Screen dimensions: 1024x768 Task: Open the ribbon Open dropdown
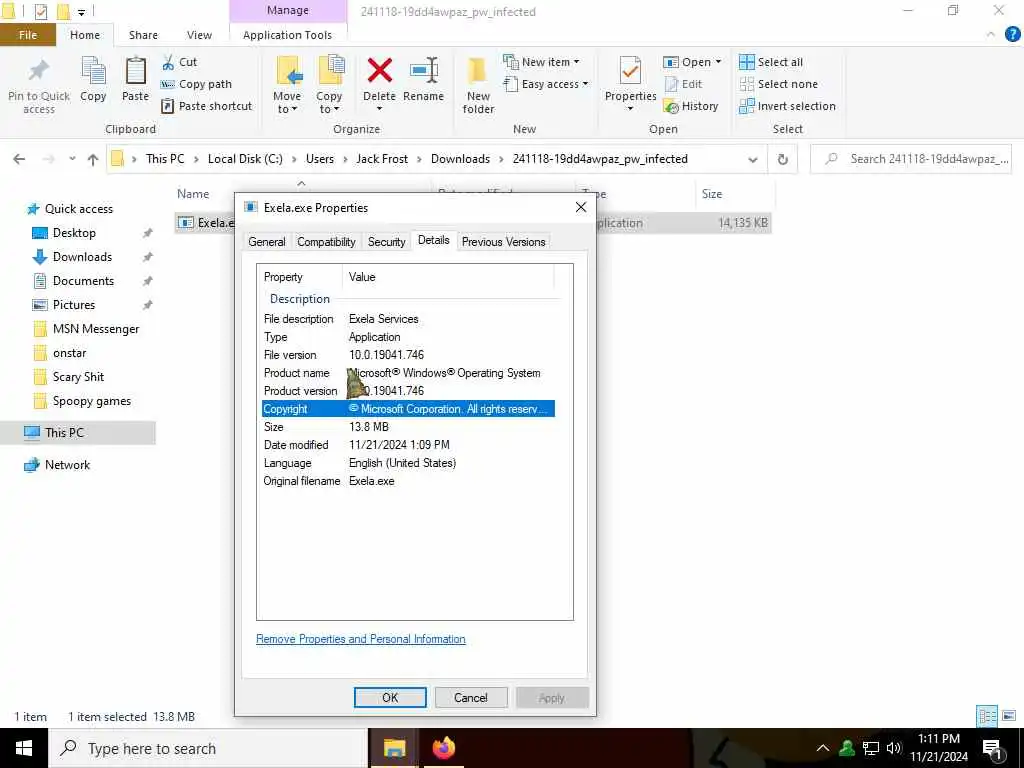click(692, 62)
